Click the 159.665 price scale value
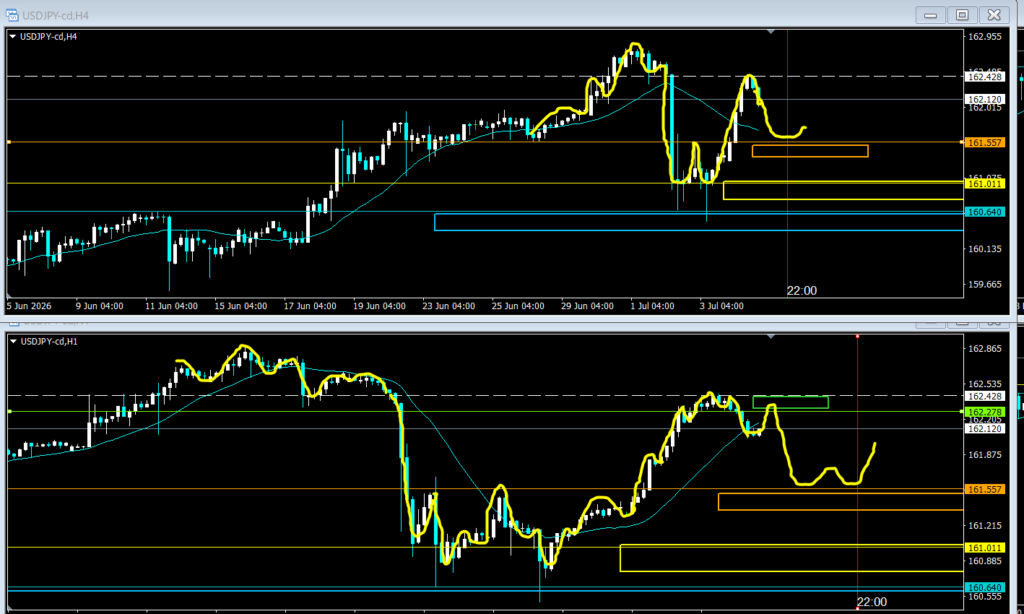The width and height of the screenshot is (1024, 614). [x=984, y=284]
